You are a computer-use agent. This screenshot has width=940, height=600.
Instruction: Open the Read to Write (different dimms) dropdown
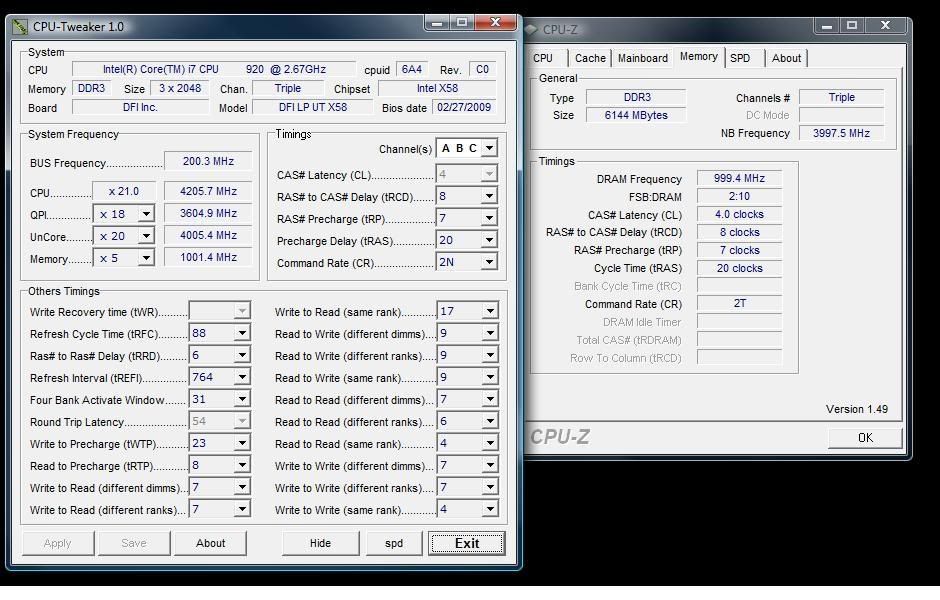pyautogui.click(x=490, y=333)
